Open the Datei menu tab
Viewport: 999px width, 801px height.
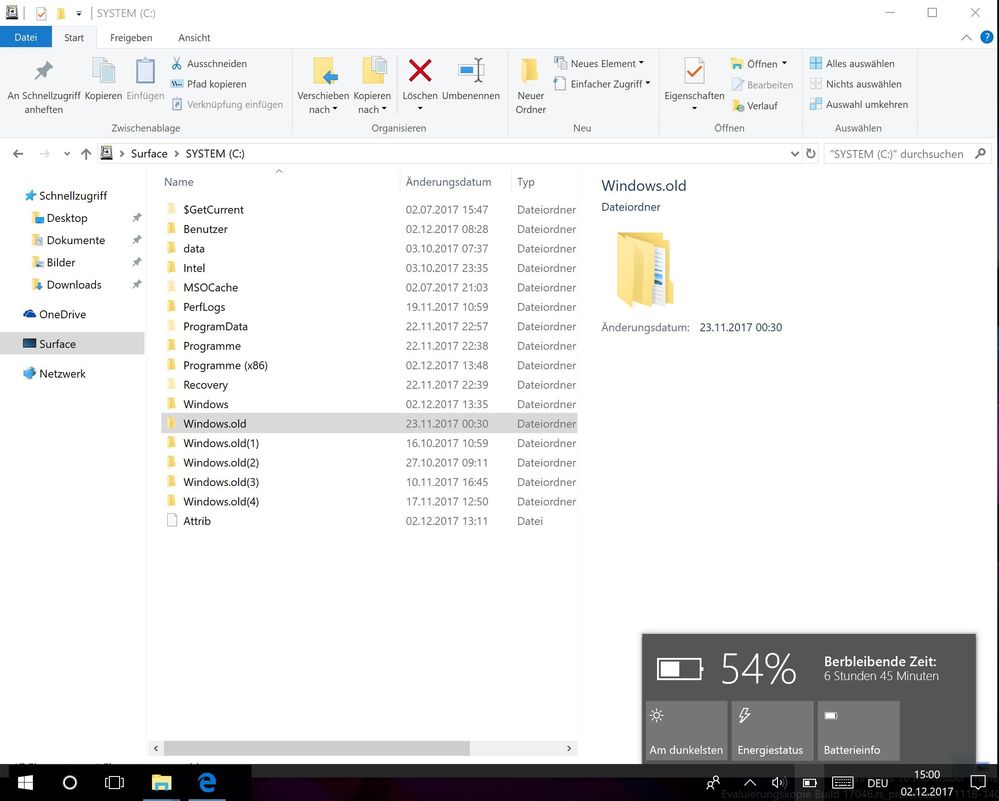(x=25, y=37)
